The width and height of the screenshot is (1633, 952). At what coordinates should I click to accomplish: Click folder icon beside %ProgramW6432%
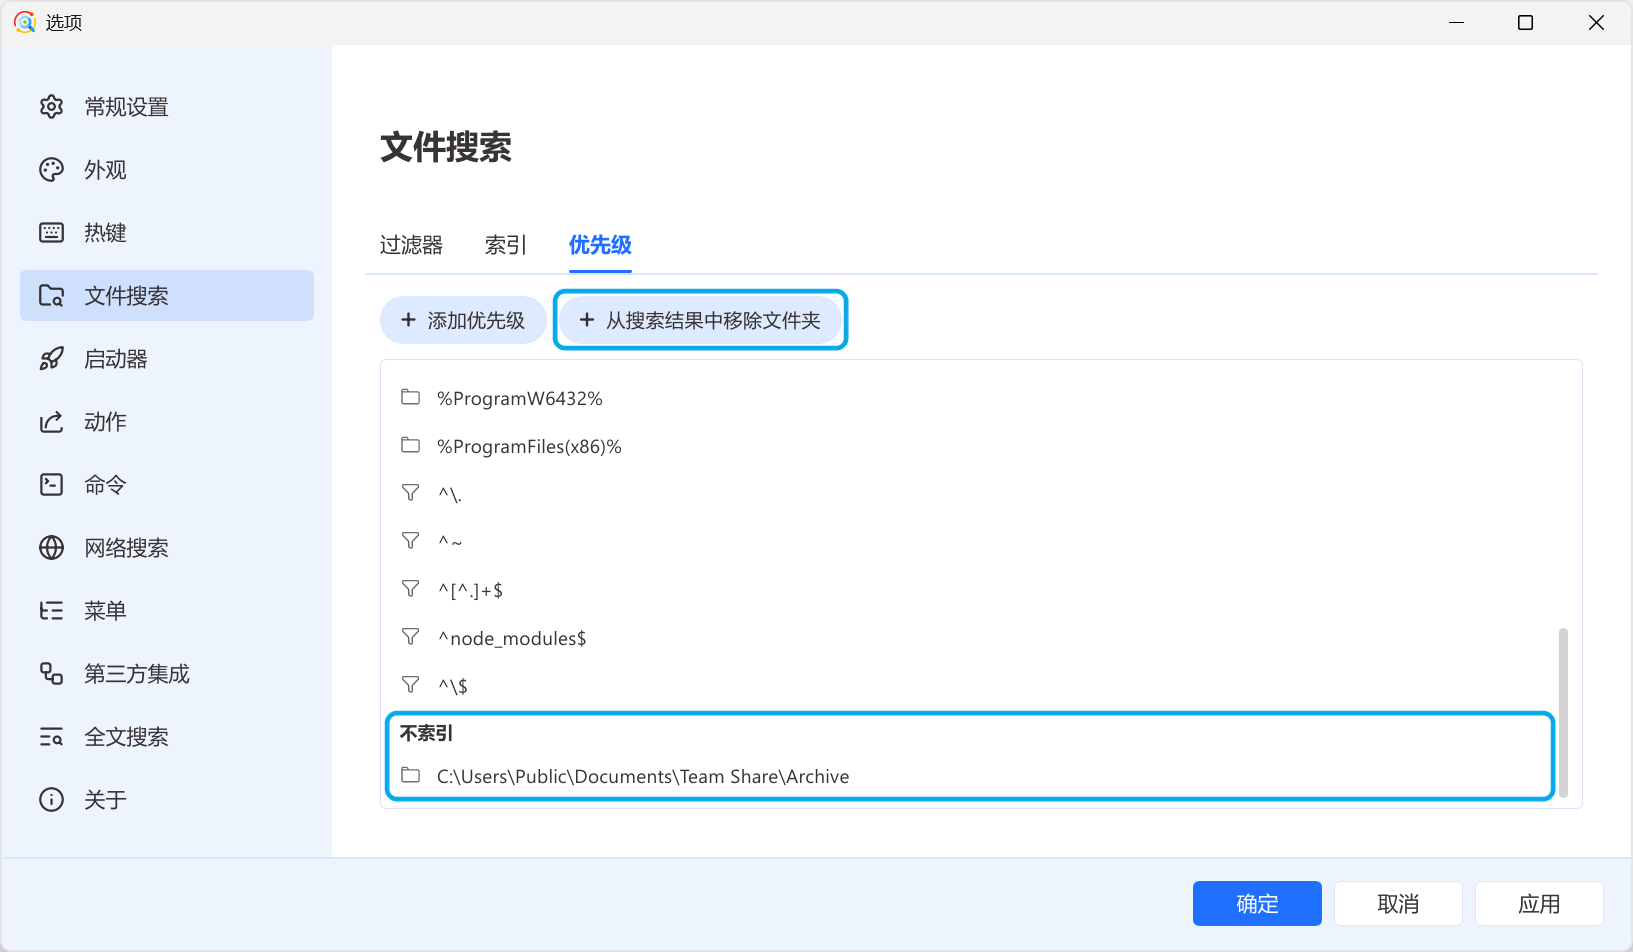tap(410, 397)
